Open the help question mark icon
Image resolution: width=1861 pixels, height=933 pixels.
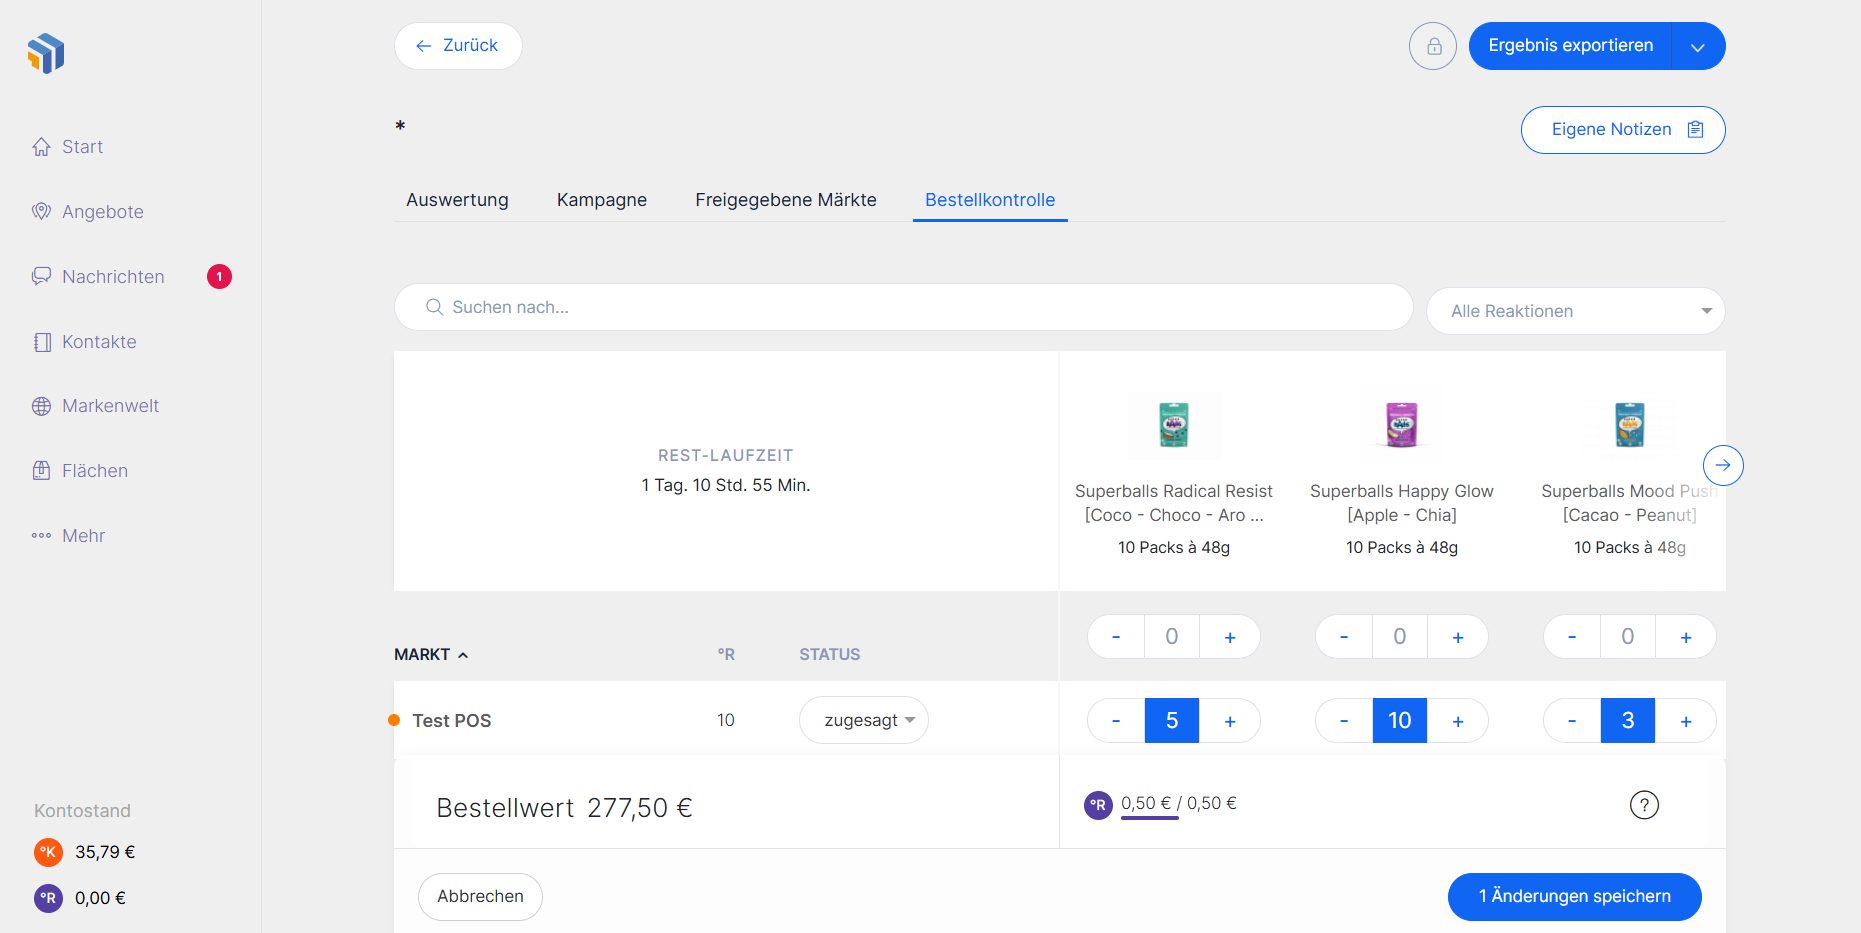point(1644,805)
